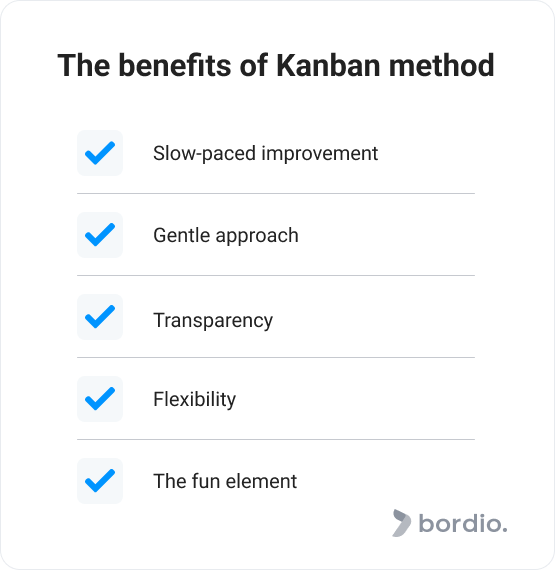The height and width of the screenshot is (570, 555).
Task: Toggle the fun element checkbox
Action: pos(100,481)
